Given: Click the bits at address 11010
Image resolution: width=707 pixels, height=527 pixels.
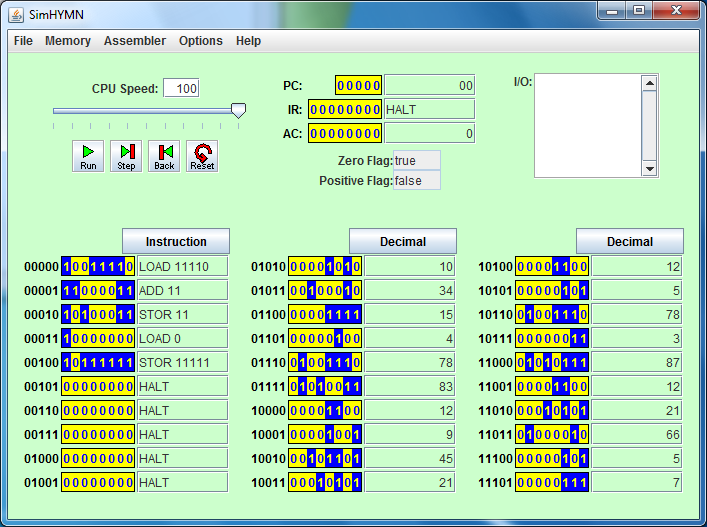Looking at the screenshot, I should point(552,410).
